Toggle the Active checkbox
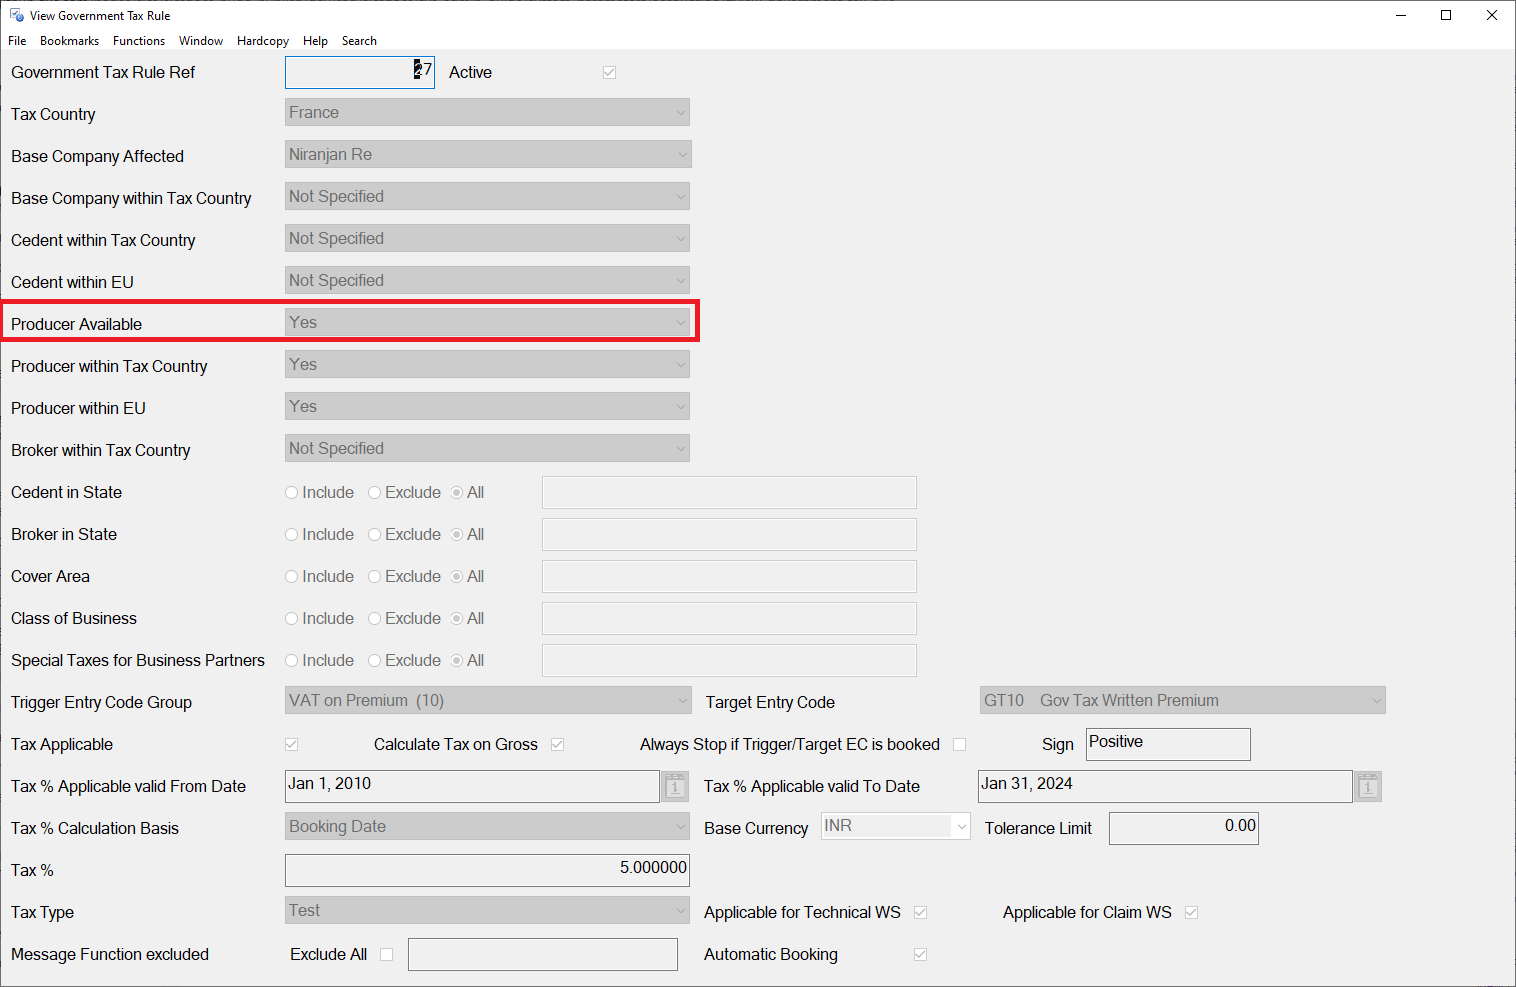1516x987 pixels. [x=609, y=73]
